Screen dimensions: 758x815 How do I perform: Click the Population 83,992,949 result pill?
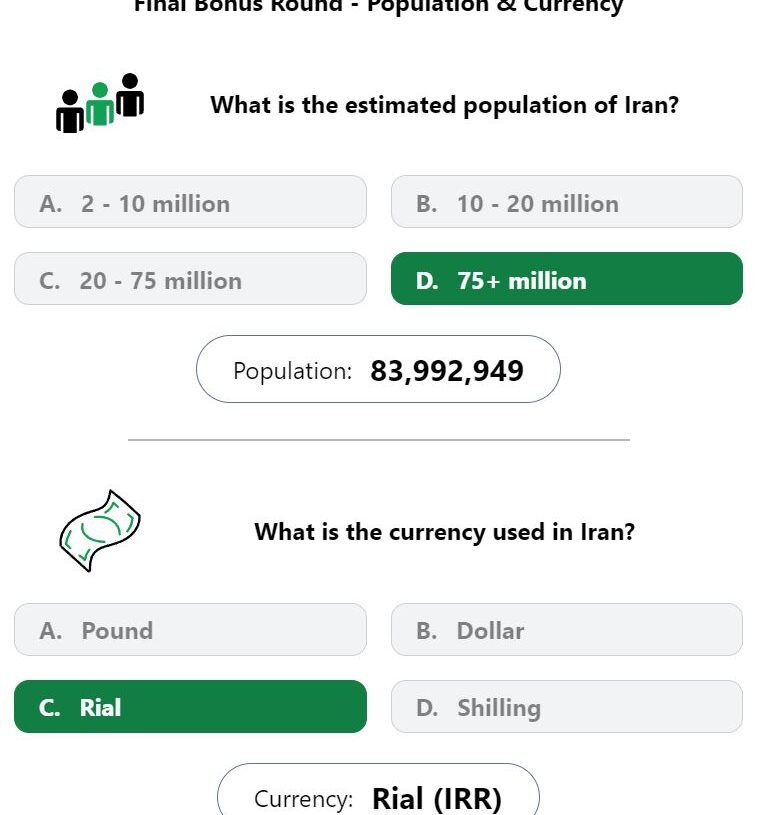(378, 369)
